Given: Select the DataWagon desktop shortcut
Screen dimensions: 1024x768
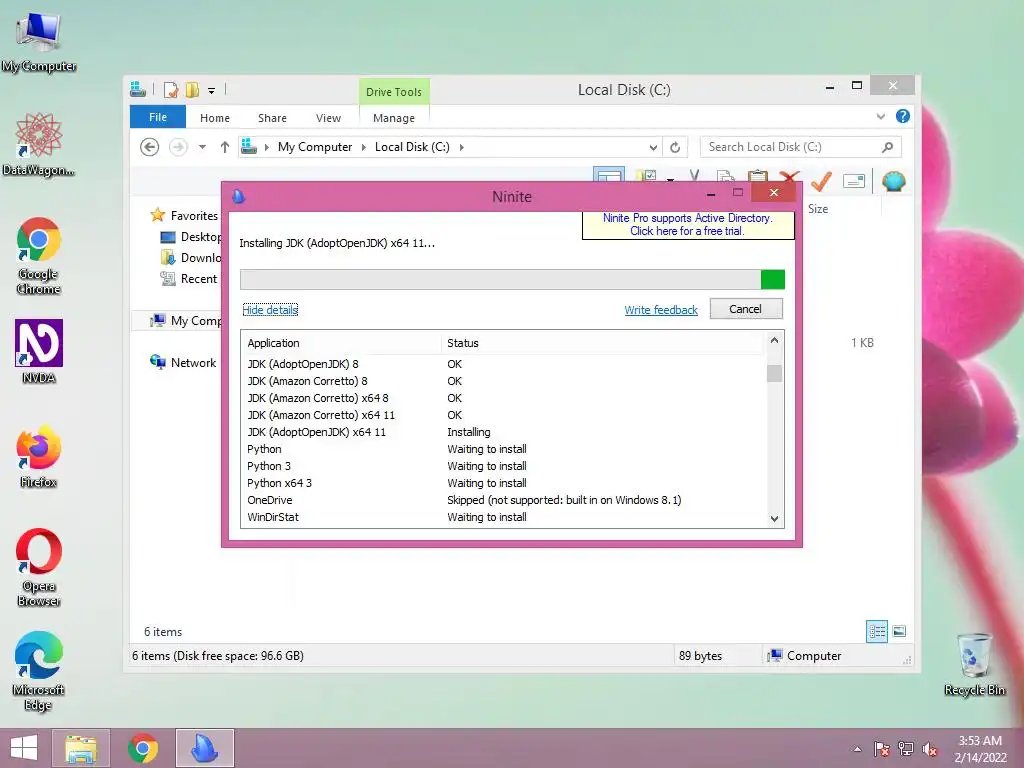Looking at the screenshot, I should [x=39, y=144].
